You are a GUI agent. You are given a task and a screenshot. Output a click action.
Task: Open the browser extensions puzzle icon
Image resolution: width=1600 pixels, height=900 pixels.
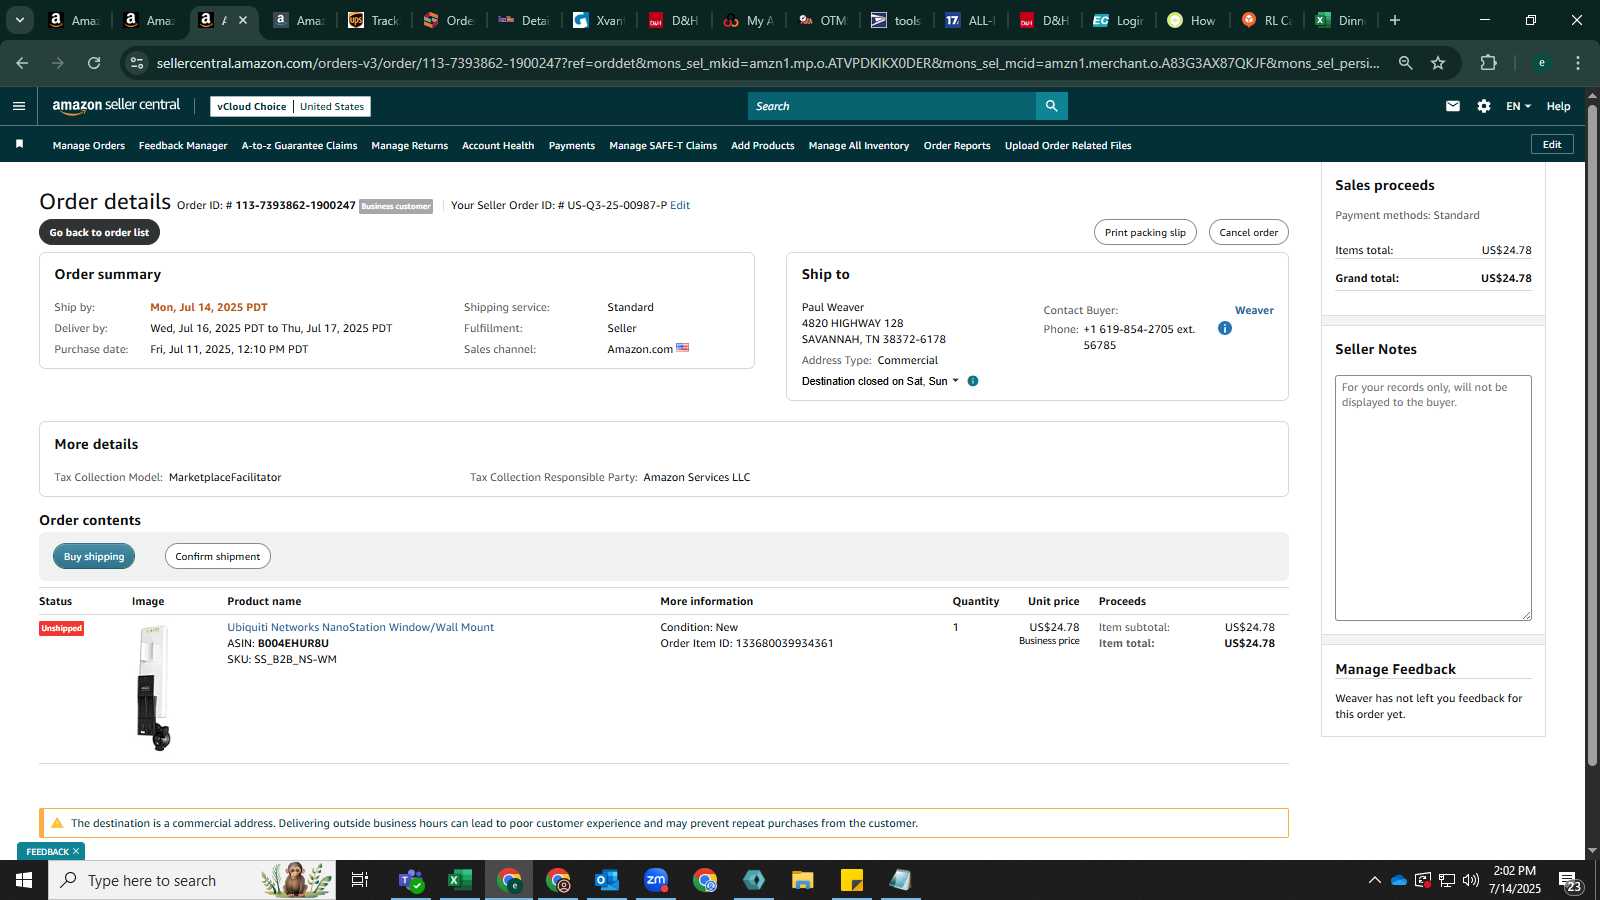[1488, 63]
